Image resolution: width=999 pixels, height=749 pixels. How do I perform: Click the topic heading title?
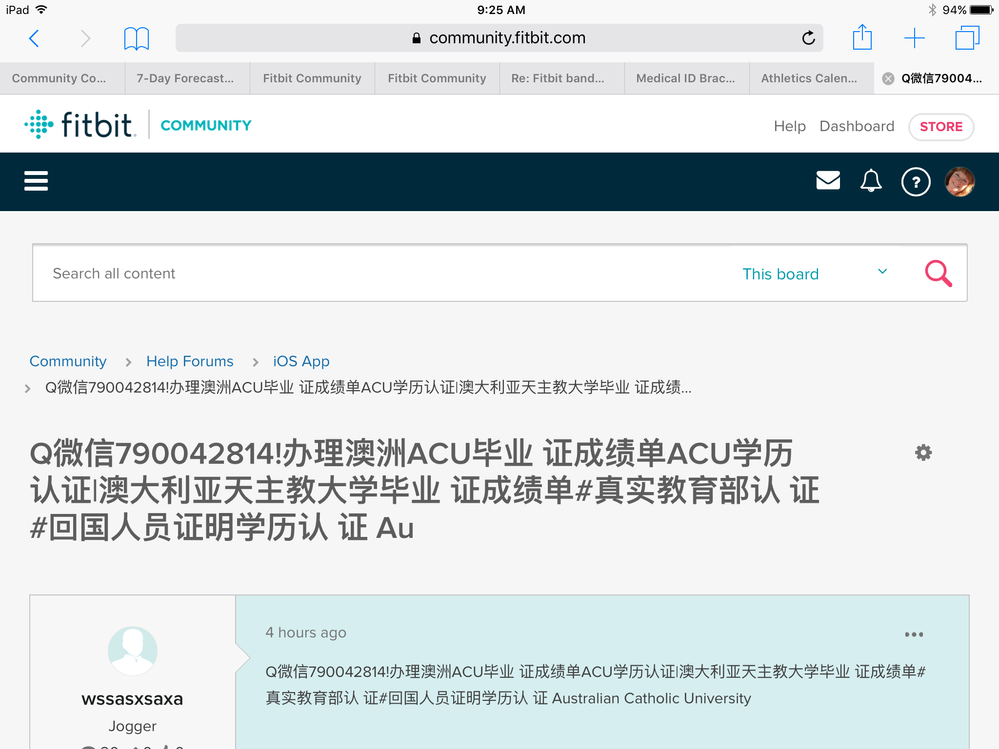pyautogui.click(x=424, y=490)
